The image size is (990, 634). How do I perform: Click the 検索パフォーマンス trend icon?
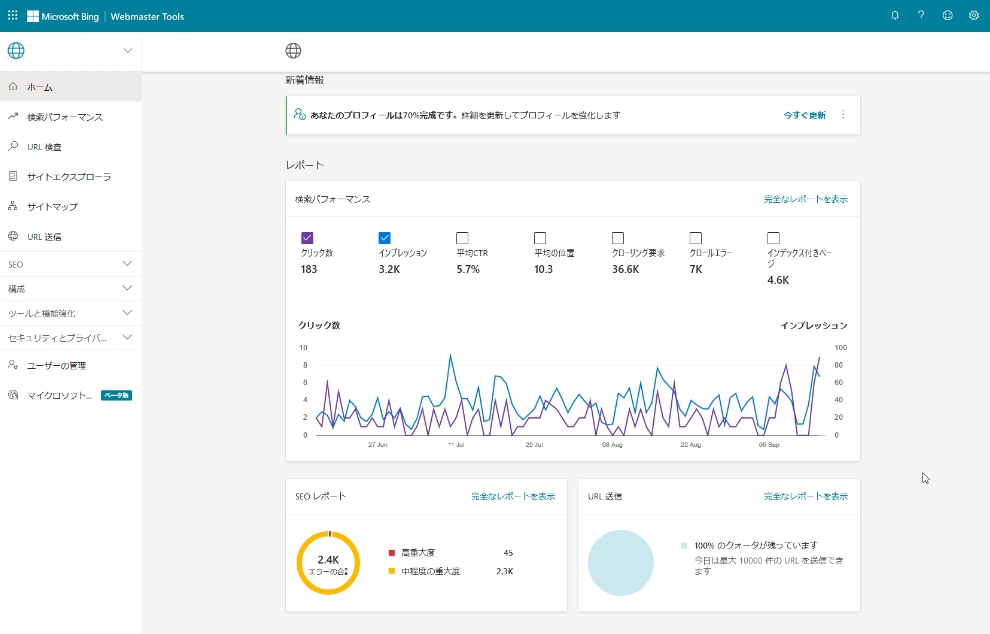[x=13, y=116]
